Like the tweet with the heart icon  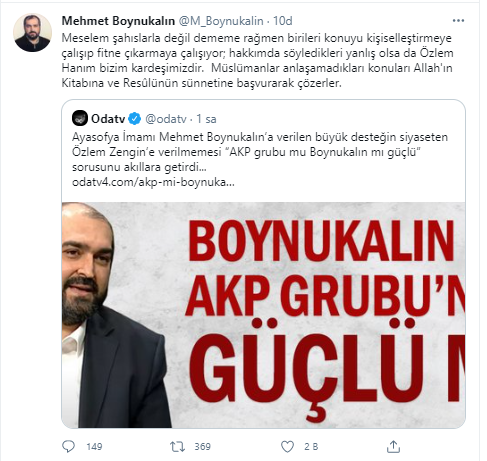(287, 446)
